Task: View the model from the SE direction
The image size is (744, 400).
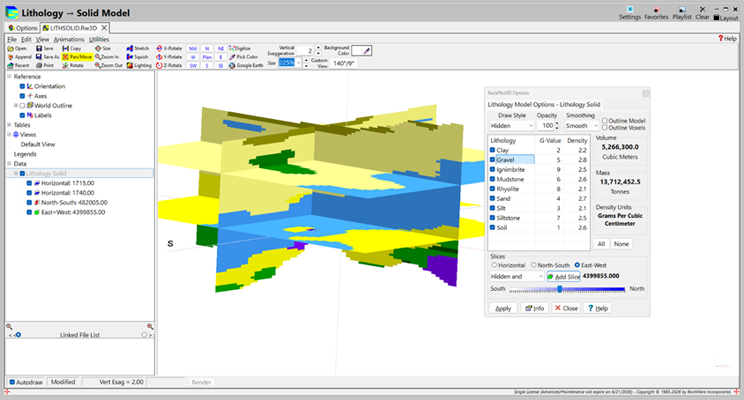Action: pos(221,66)
